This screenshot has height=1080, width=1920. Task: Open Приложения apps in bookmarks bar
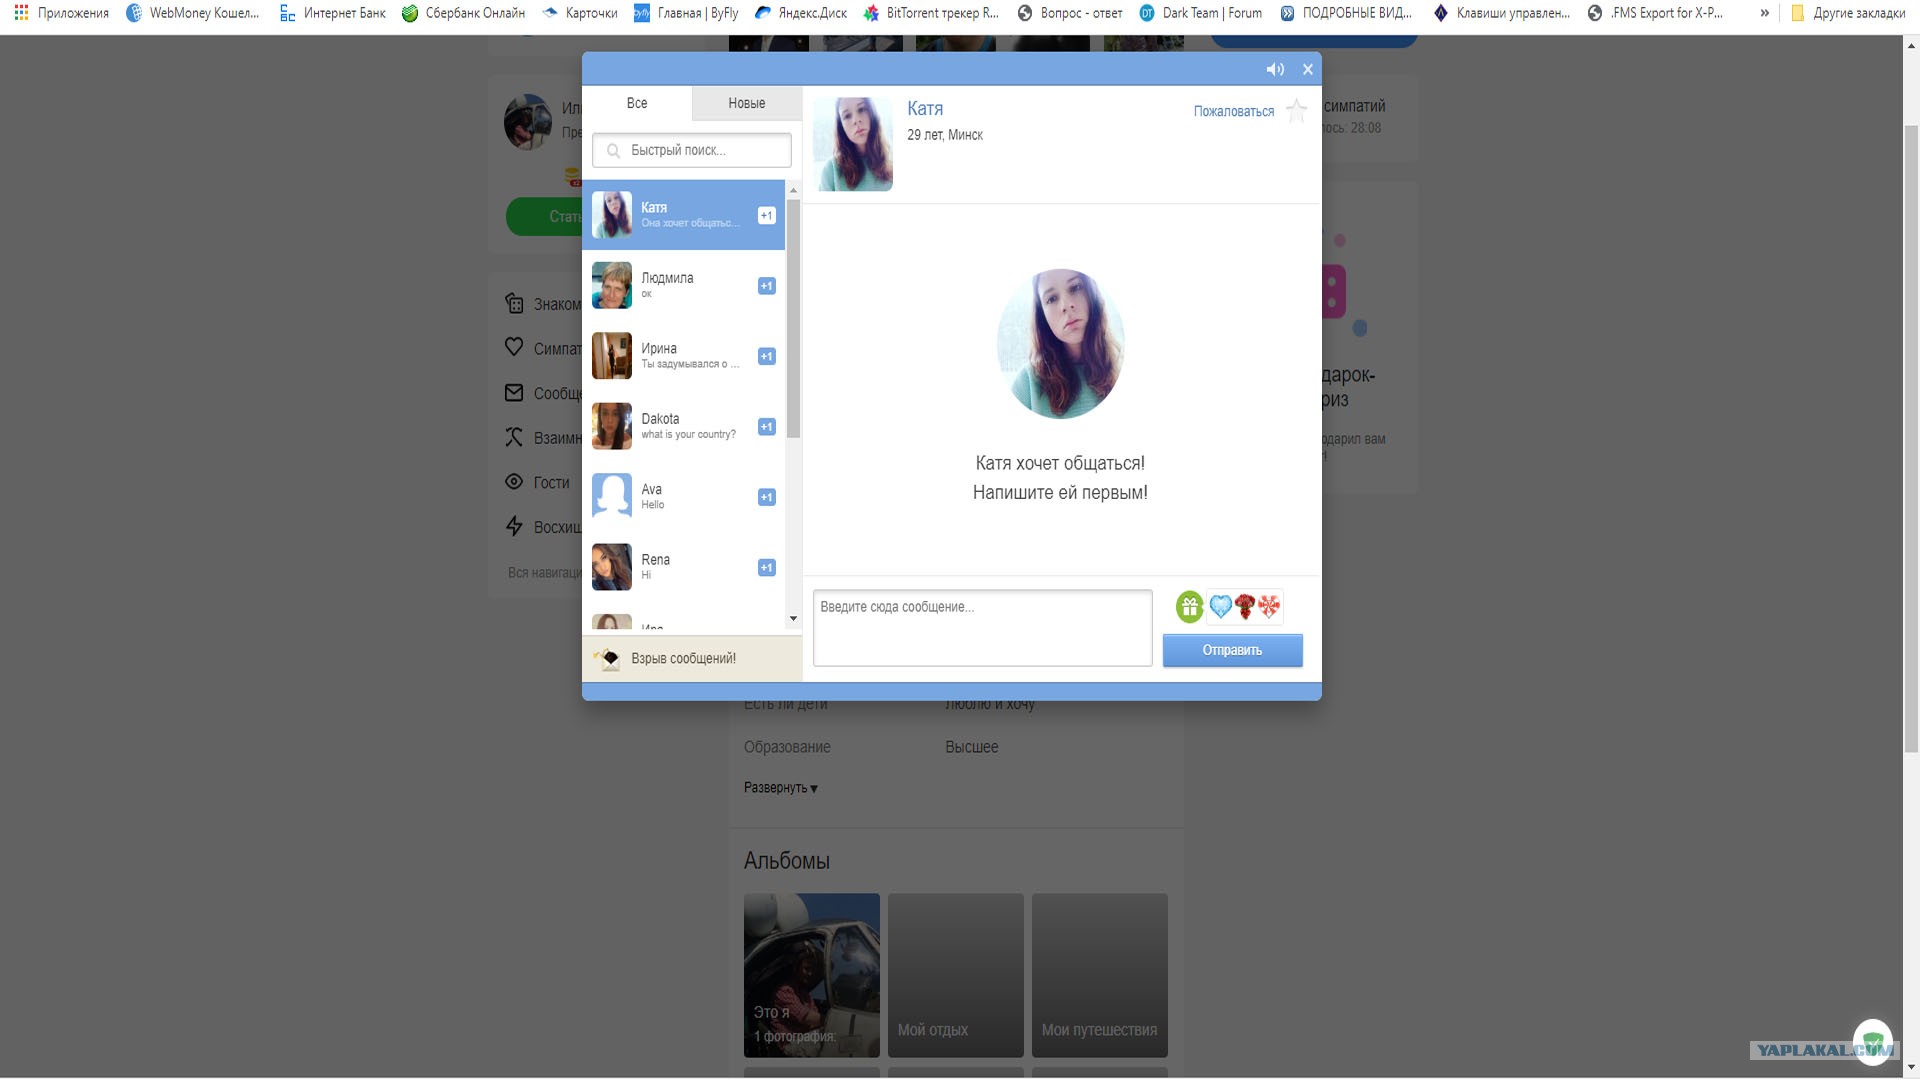pyautogui.click(x=62, y=13)
